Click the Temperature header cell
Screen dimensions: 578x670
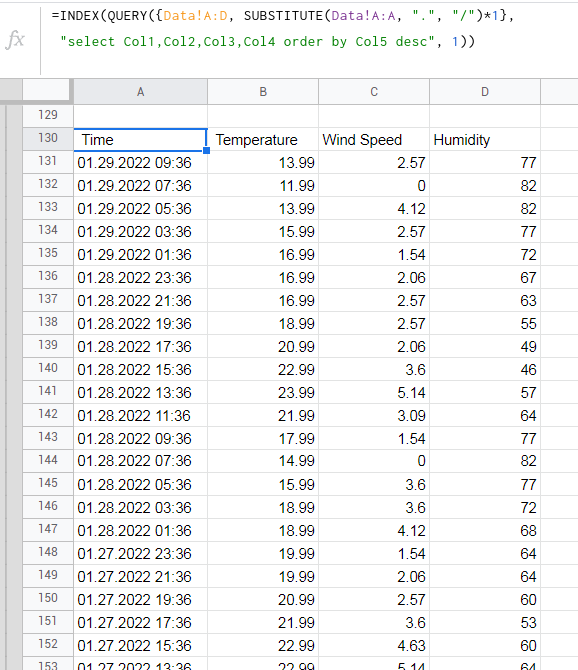click(263, 139)
